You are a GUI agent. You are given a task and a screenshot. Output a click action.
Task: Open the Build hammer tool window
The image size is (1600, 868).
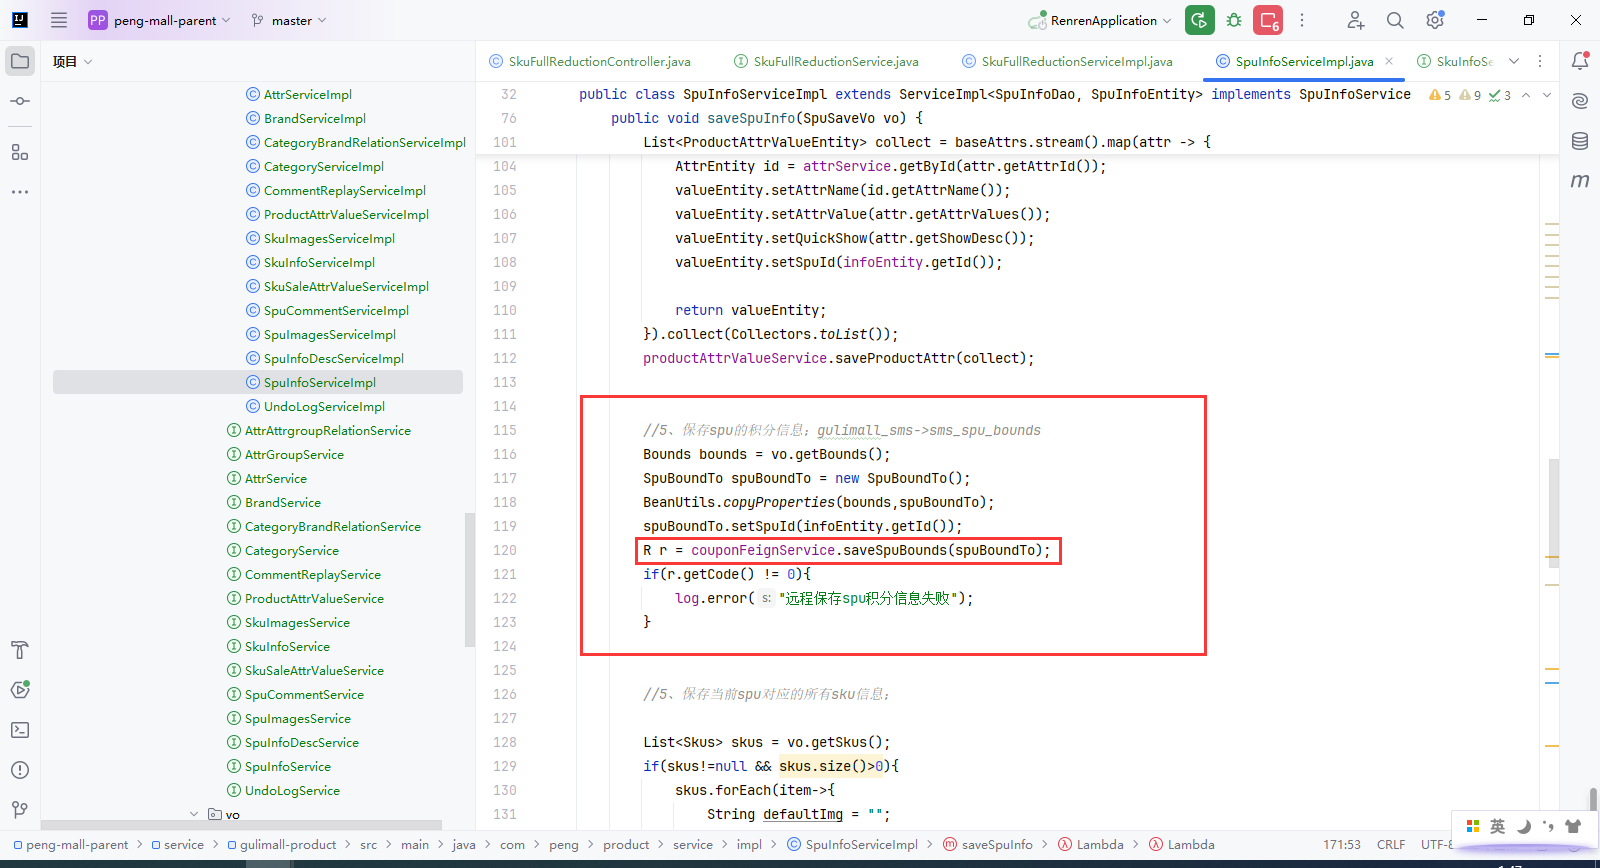coord(20,650)
